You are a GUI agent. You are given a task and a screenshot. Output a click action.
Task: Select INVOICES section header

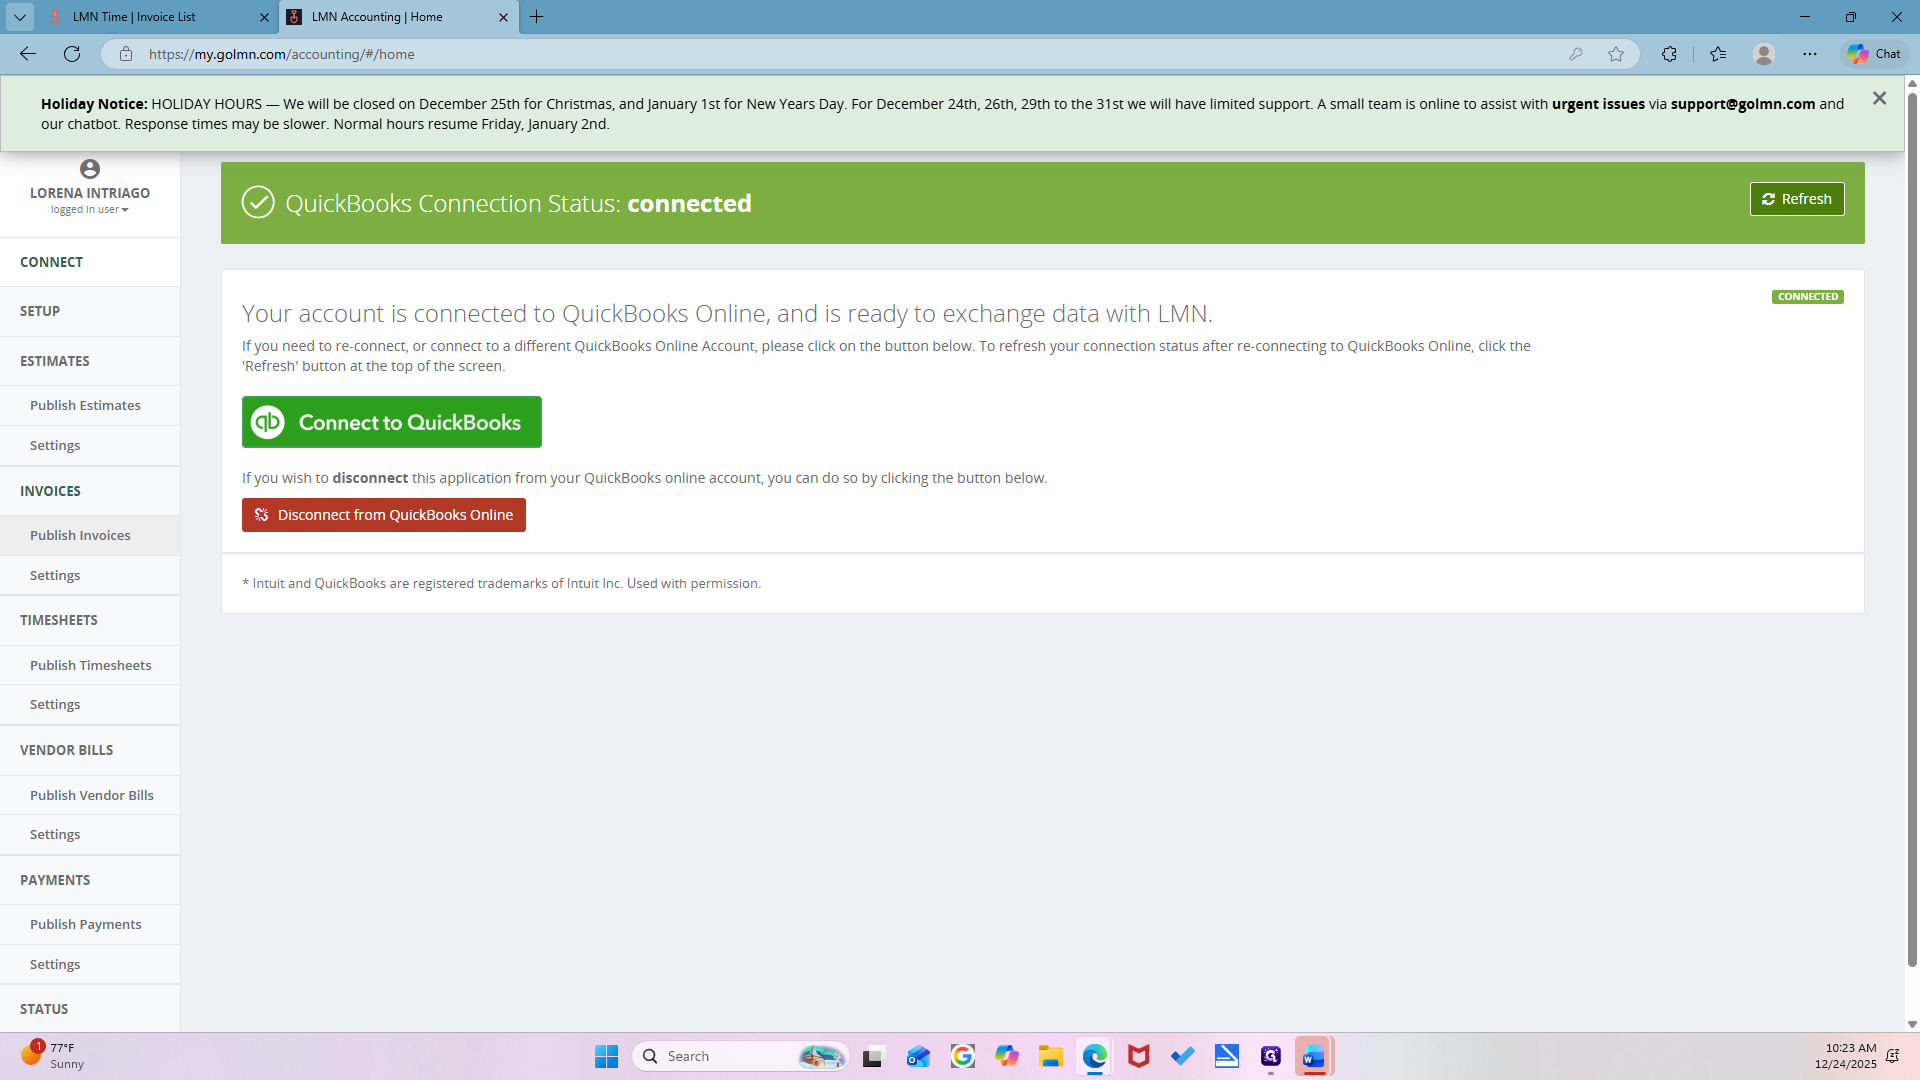(90, 491)
